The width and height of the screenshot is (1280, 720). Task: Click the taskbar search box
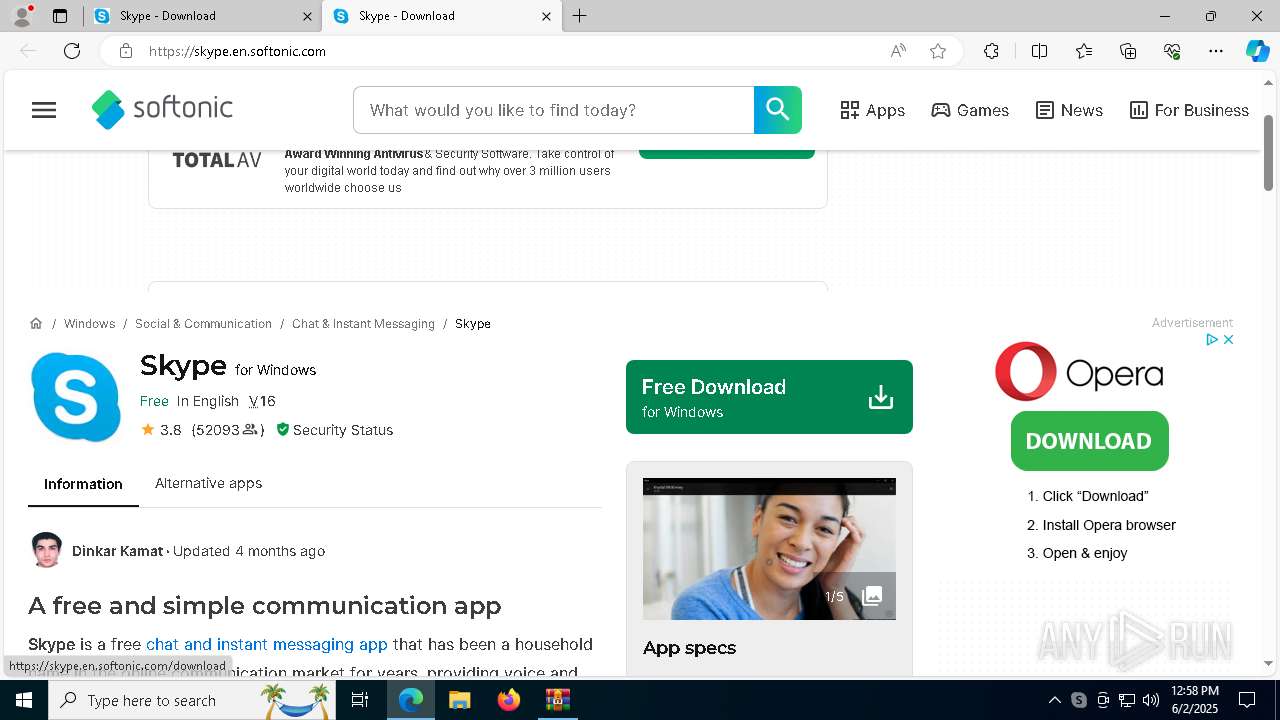pos(192,700)
